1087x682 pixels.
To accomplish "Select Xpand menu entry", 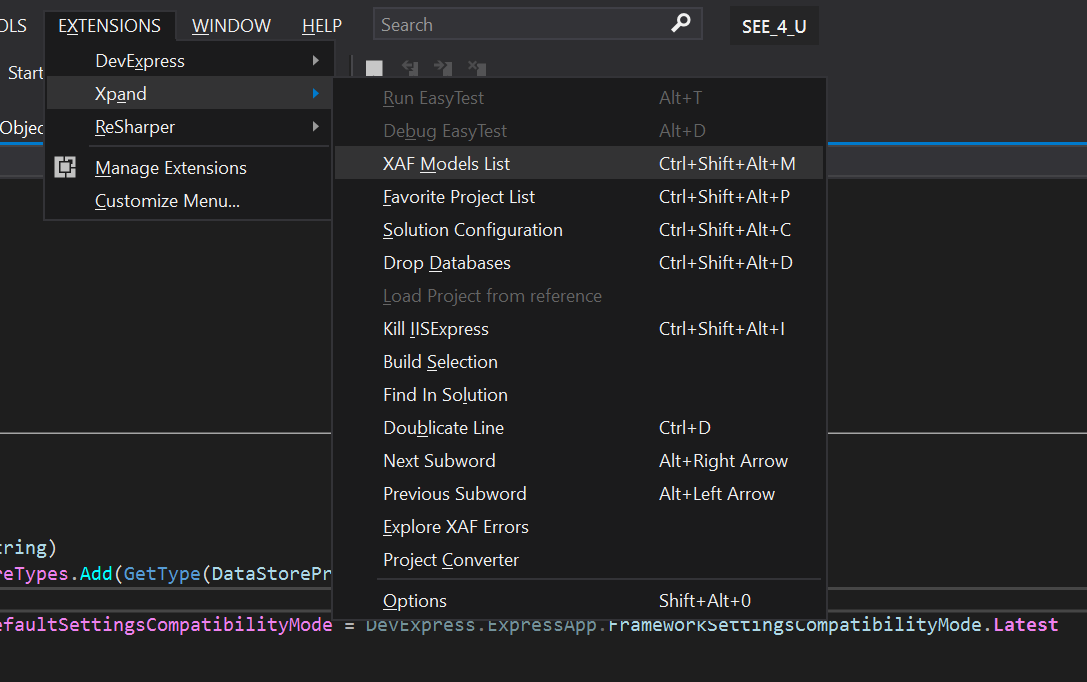I will [189, 93].
